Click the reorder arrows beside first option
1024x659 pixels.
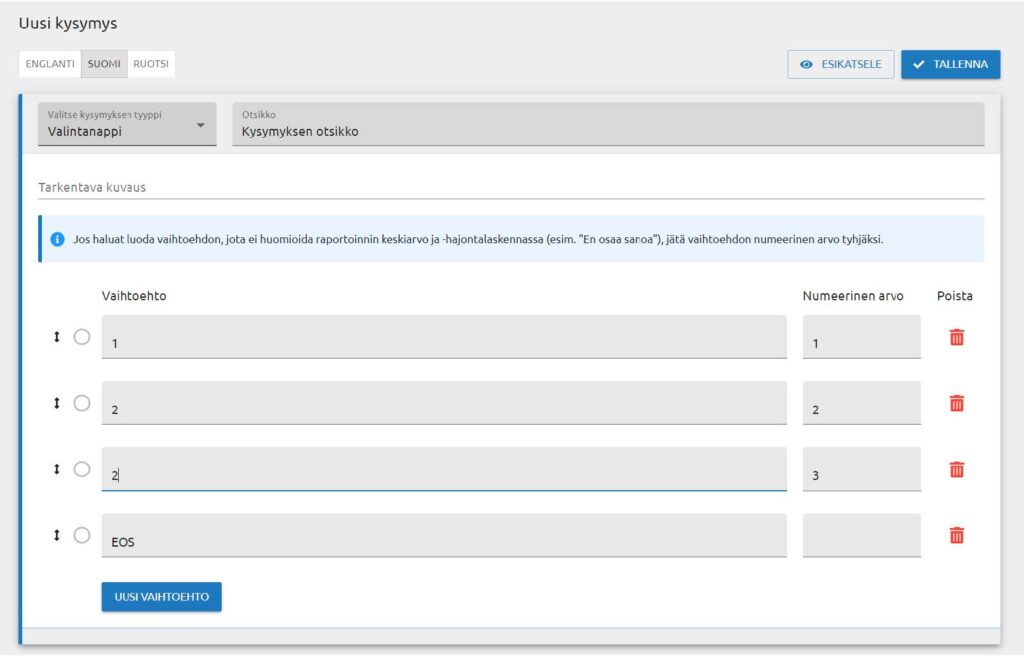(x=57, y=337)
